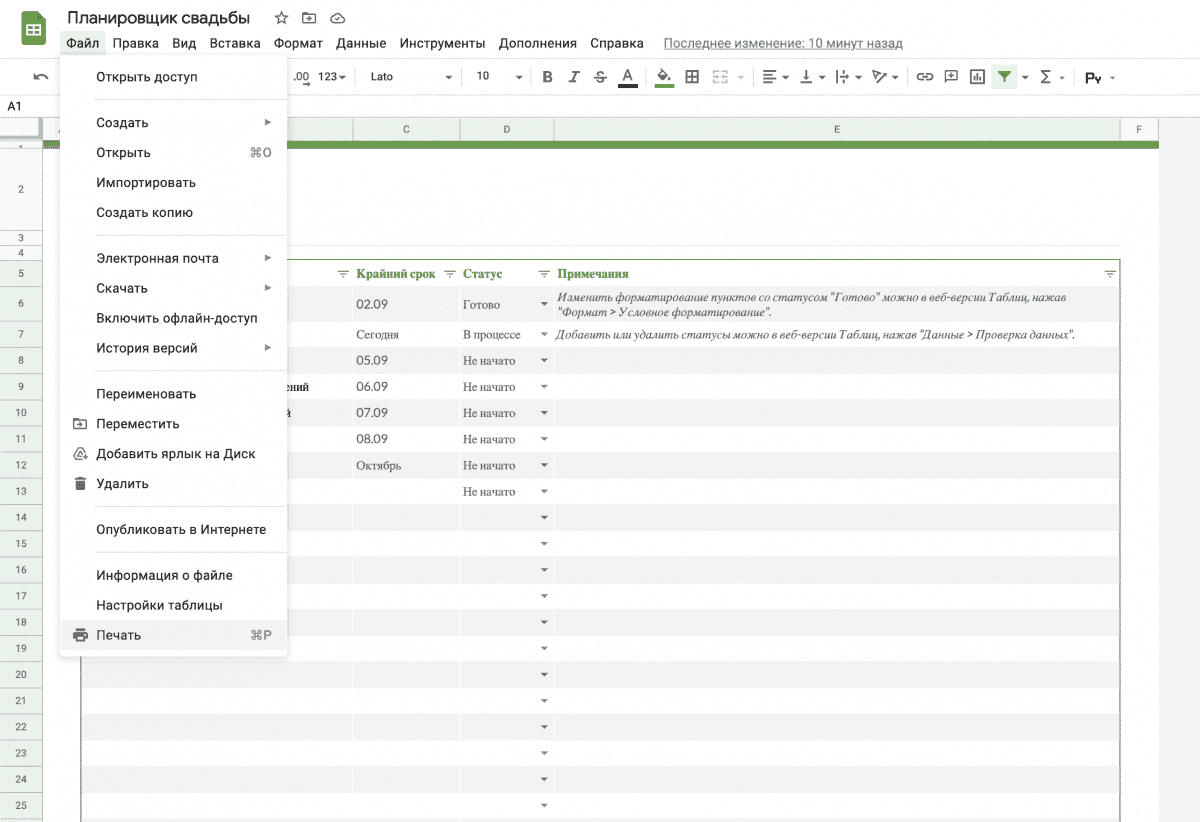Open the status dropdown showing 'Готово'
Screen dimensions: 1200x822
543,302
